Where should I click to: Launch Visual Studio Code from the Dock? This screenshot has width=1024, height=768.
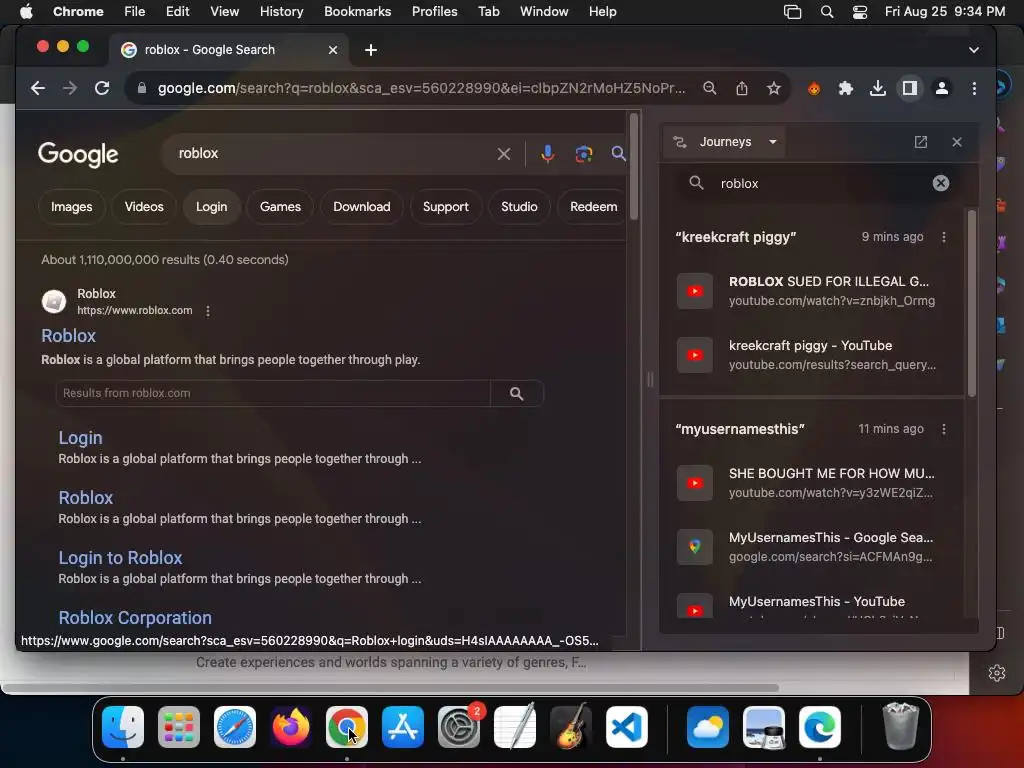(627, 727)
